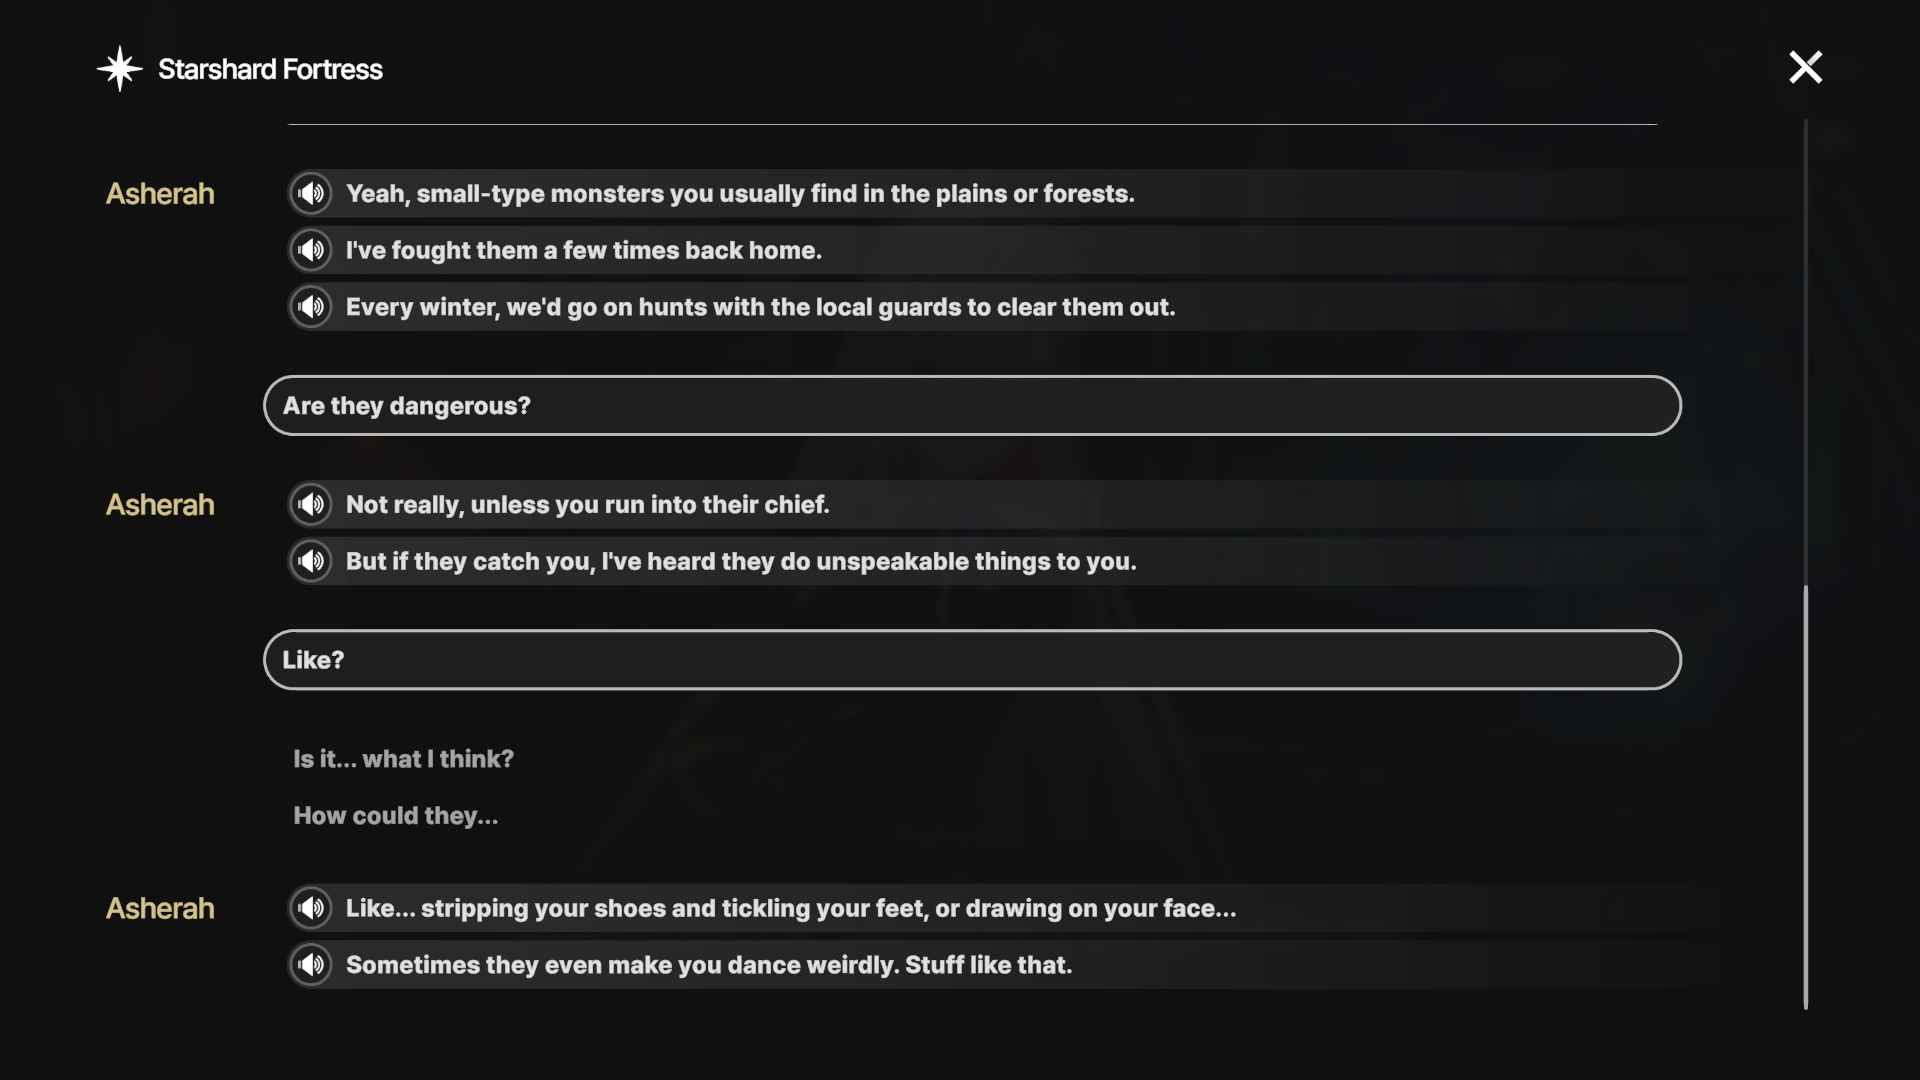
Task: Close the dialogue log window
Action: pos(1805,67)
